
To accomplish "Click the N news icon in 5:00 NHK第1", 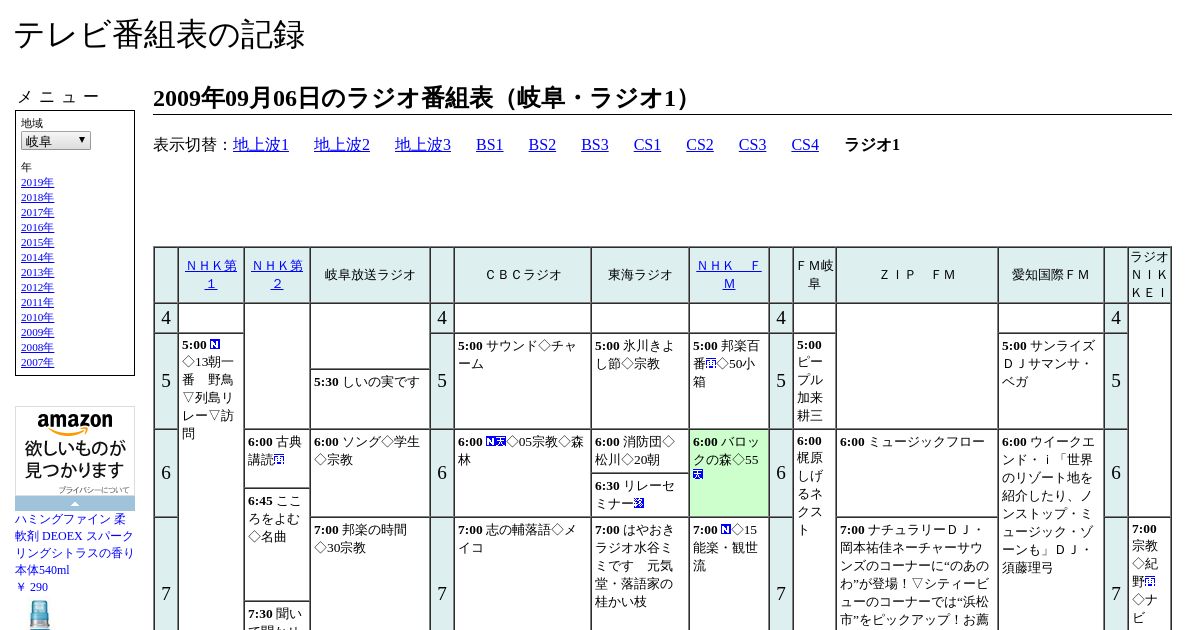I will (215, 345).
